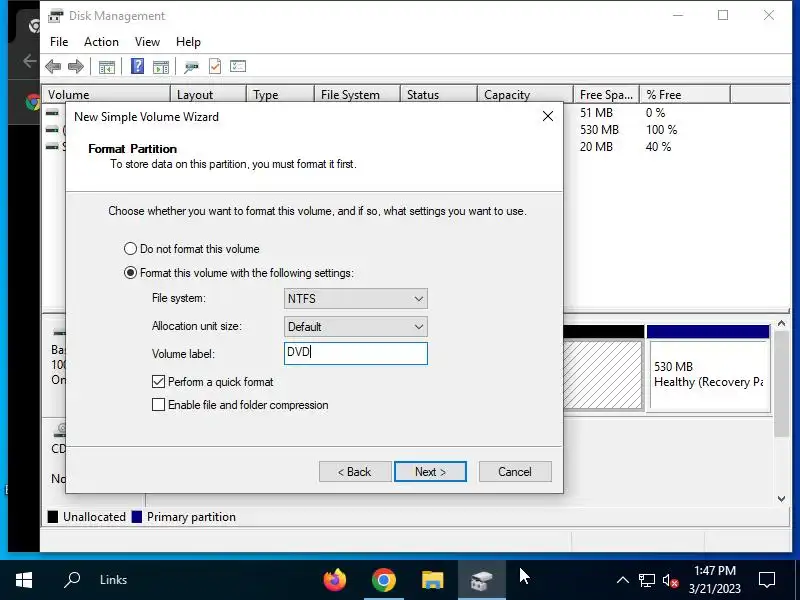
Task: Click the Next button in wizard
Action: point(430,471)
